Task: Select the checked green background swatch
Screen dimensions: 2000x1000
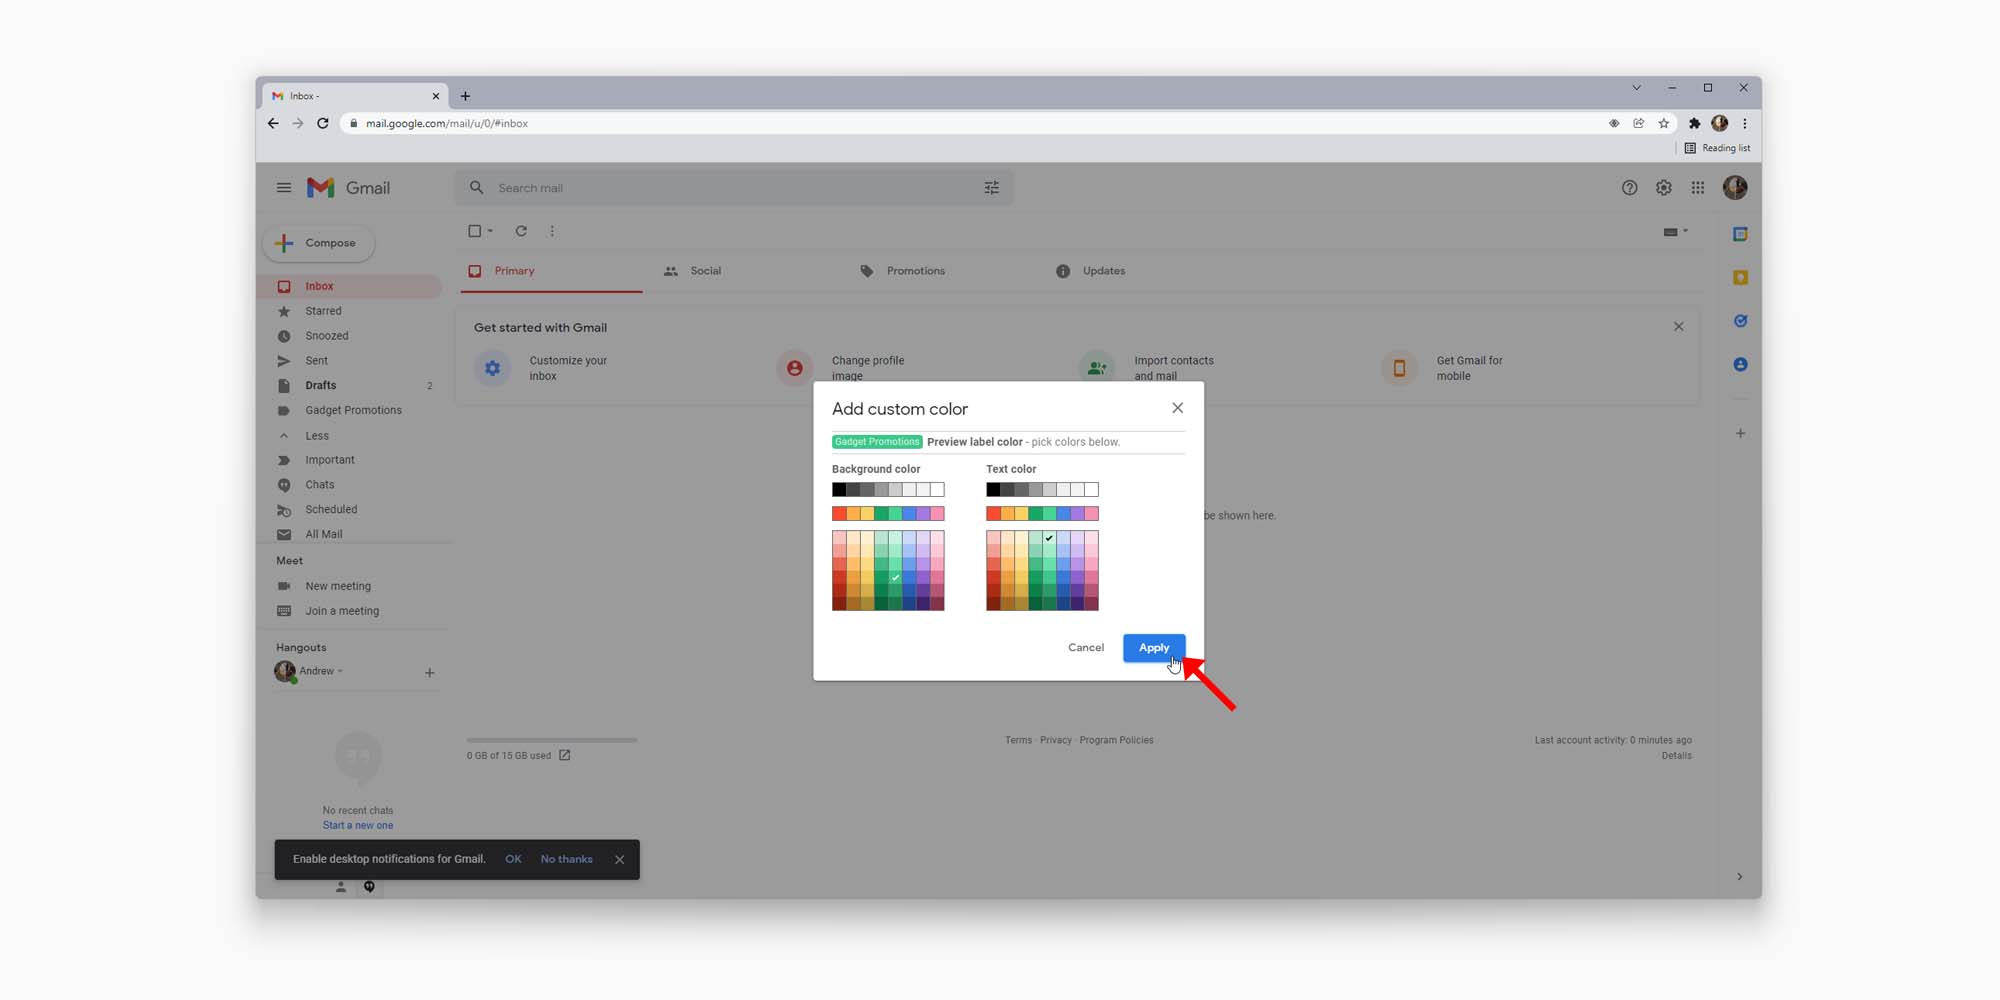Action: point(895,578)
